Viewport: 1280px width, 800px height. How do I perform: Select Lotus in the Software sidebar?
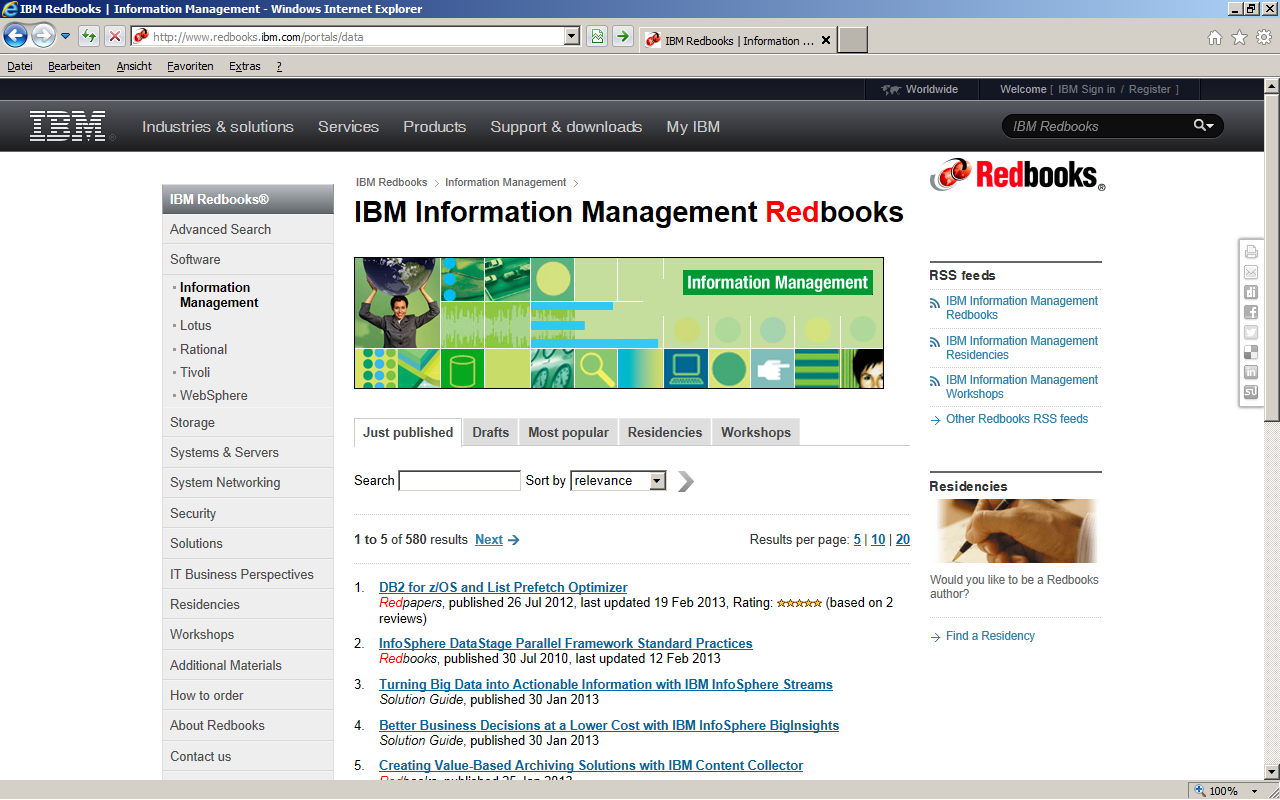(196, 326)
